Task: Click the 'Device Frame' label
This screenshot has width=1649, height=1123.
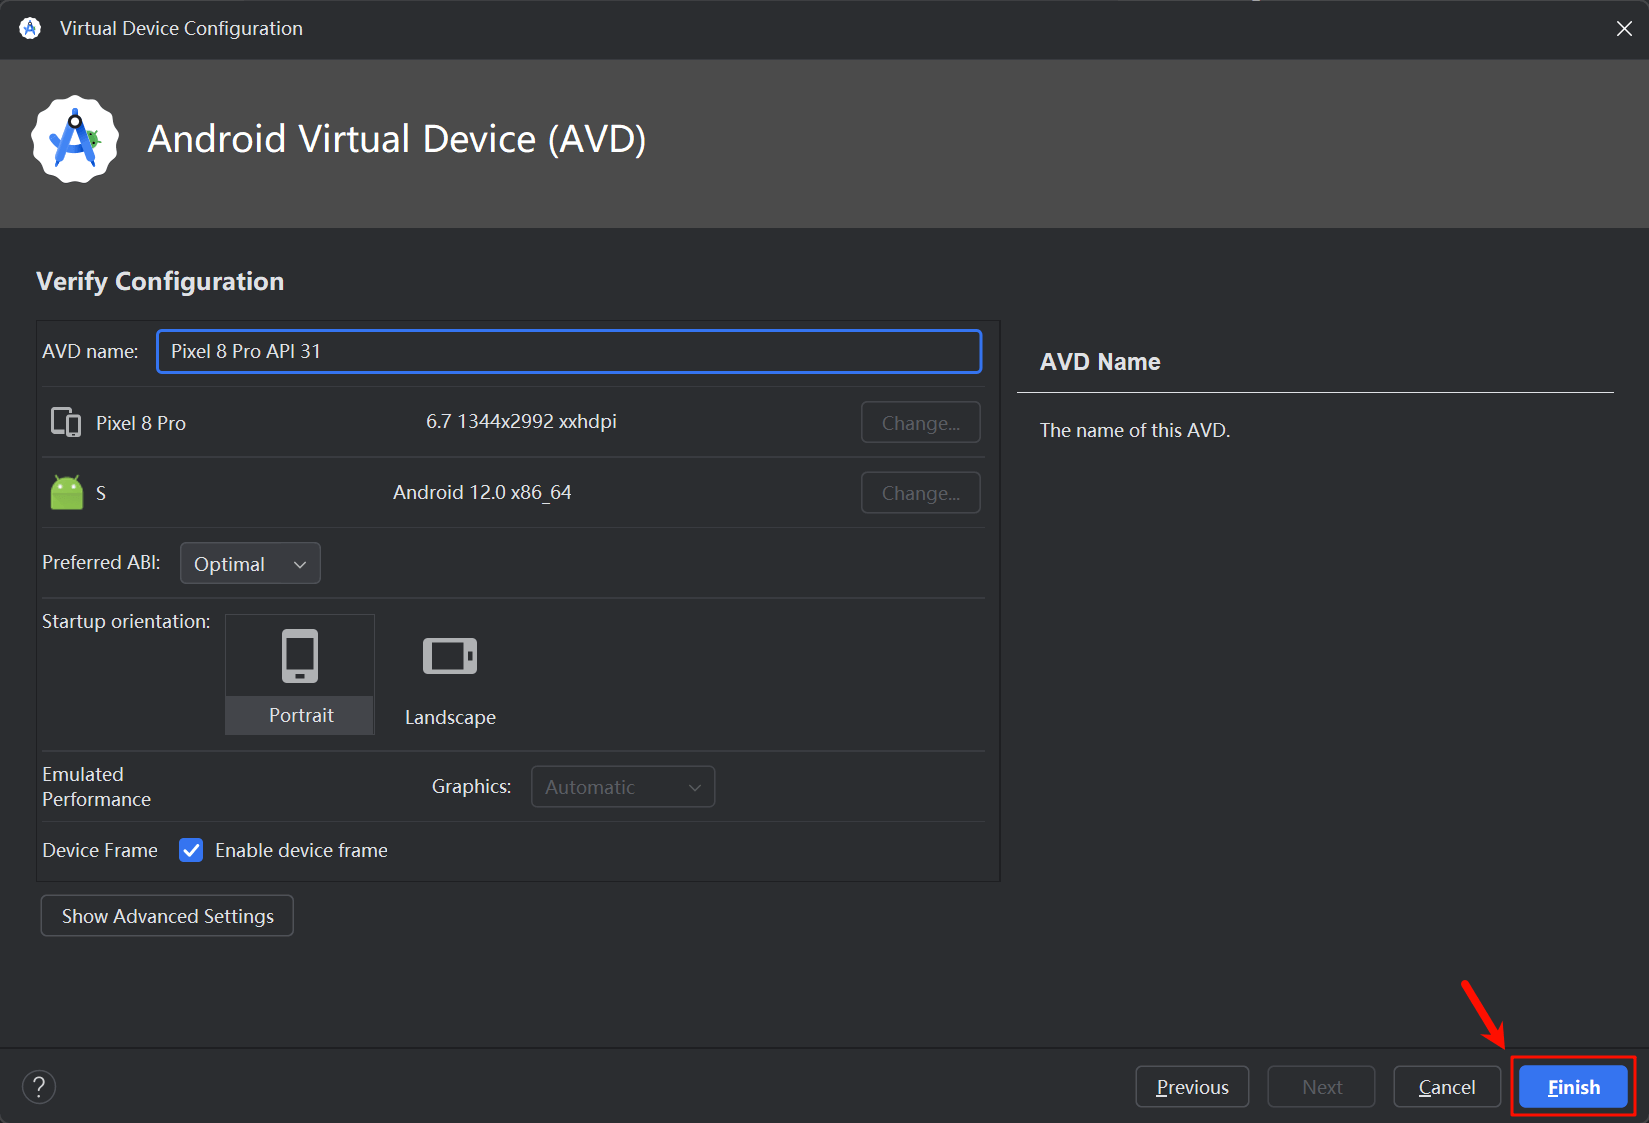Action: coord(100,850)
